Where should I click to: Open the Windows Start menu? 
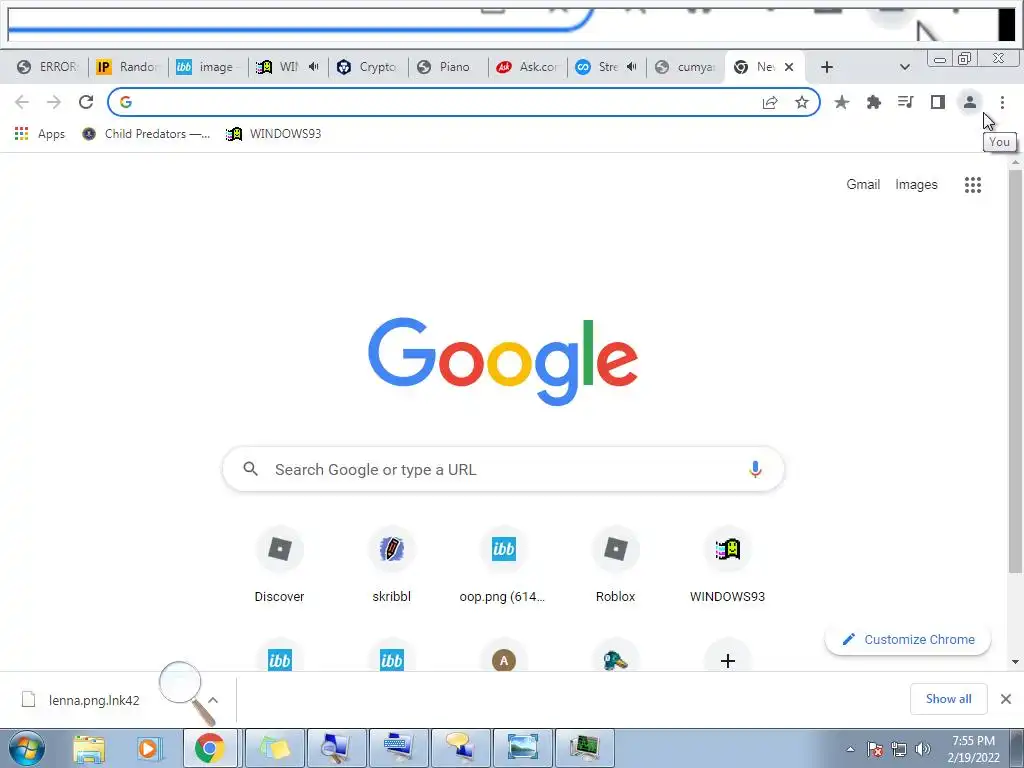click(x=27, y=748)
